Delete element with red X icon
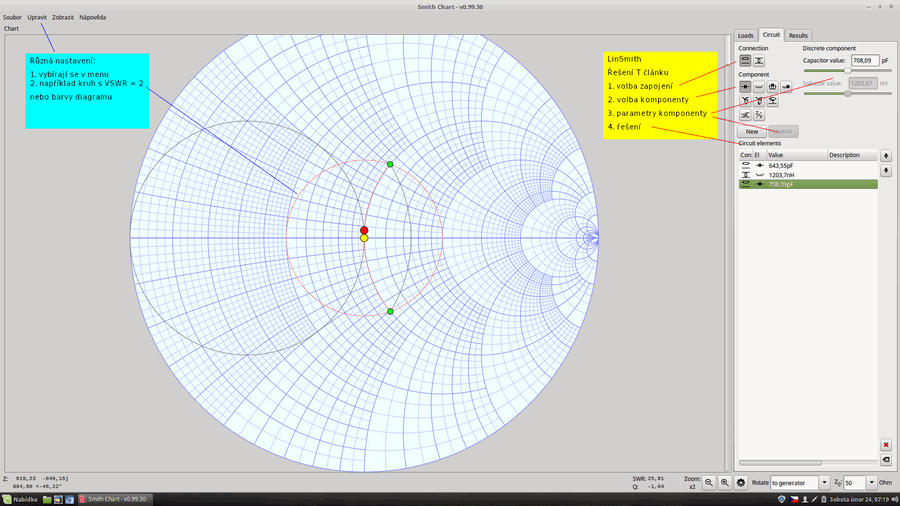This screenshot has width=900, height=506. [x=885, y=444]
